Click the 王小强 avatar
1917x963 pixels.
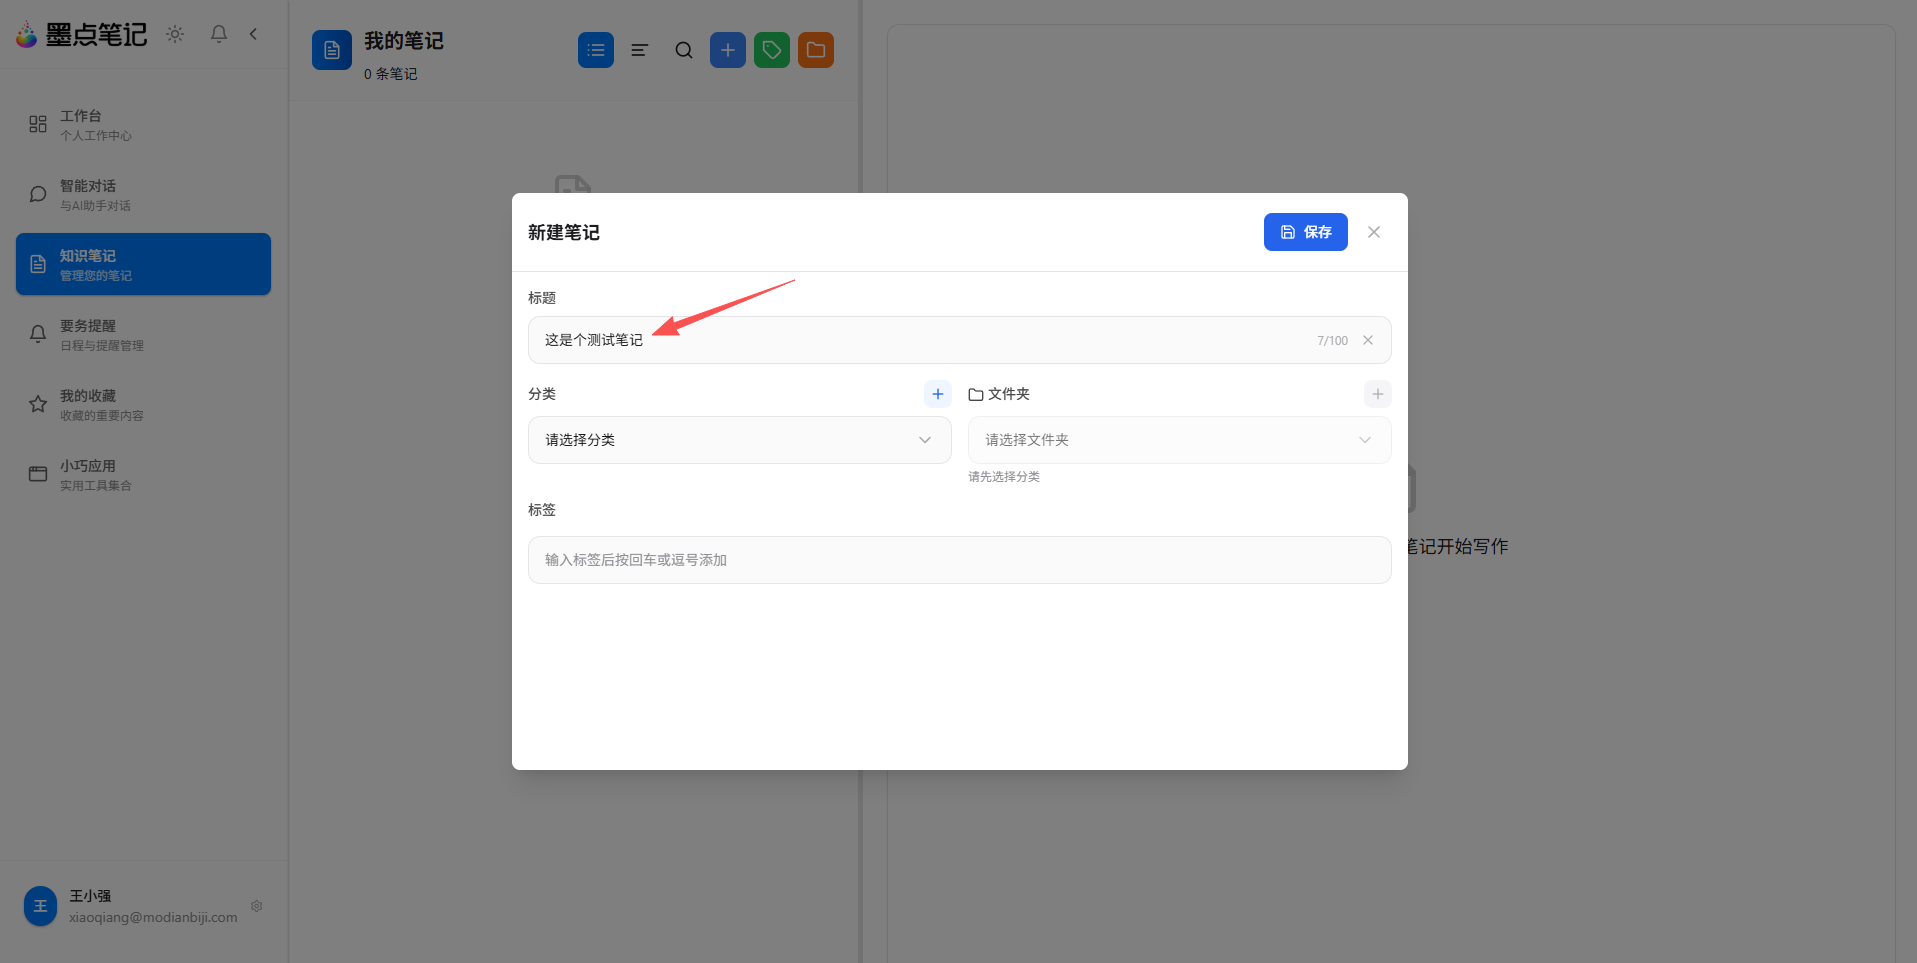40,906
